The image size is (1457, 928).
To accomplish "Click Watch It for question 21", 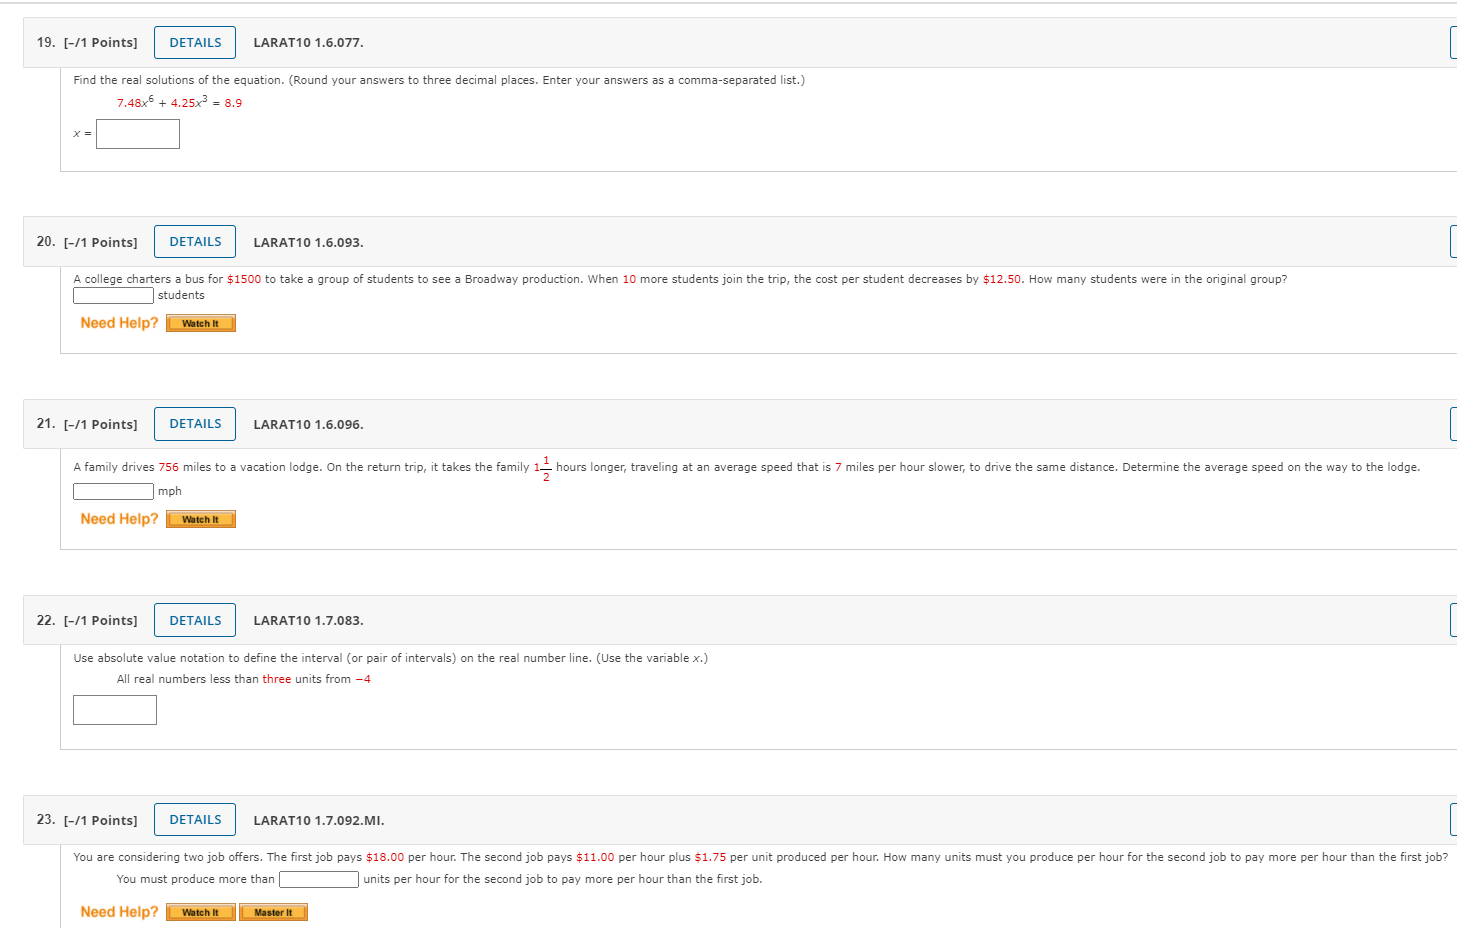I will click(x=200, y=519).
